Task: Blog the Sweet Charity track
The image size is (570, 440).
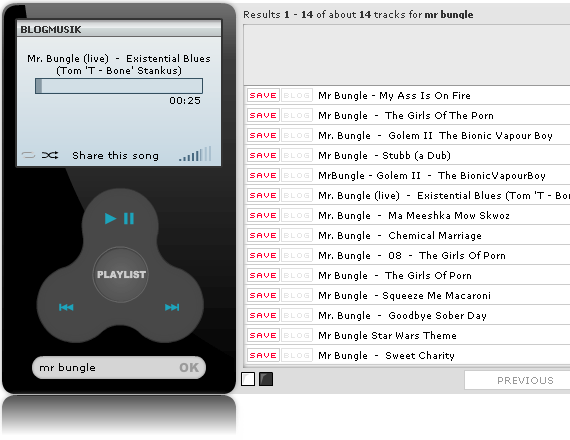Action: click(297, 356)
